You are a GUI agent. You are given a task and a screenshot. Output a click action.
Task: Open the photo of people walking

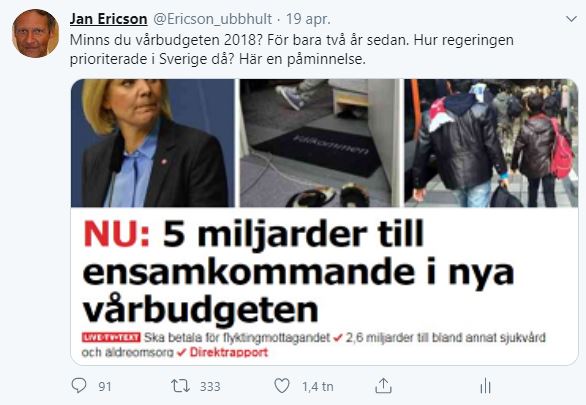point(491,143)
